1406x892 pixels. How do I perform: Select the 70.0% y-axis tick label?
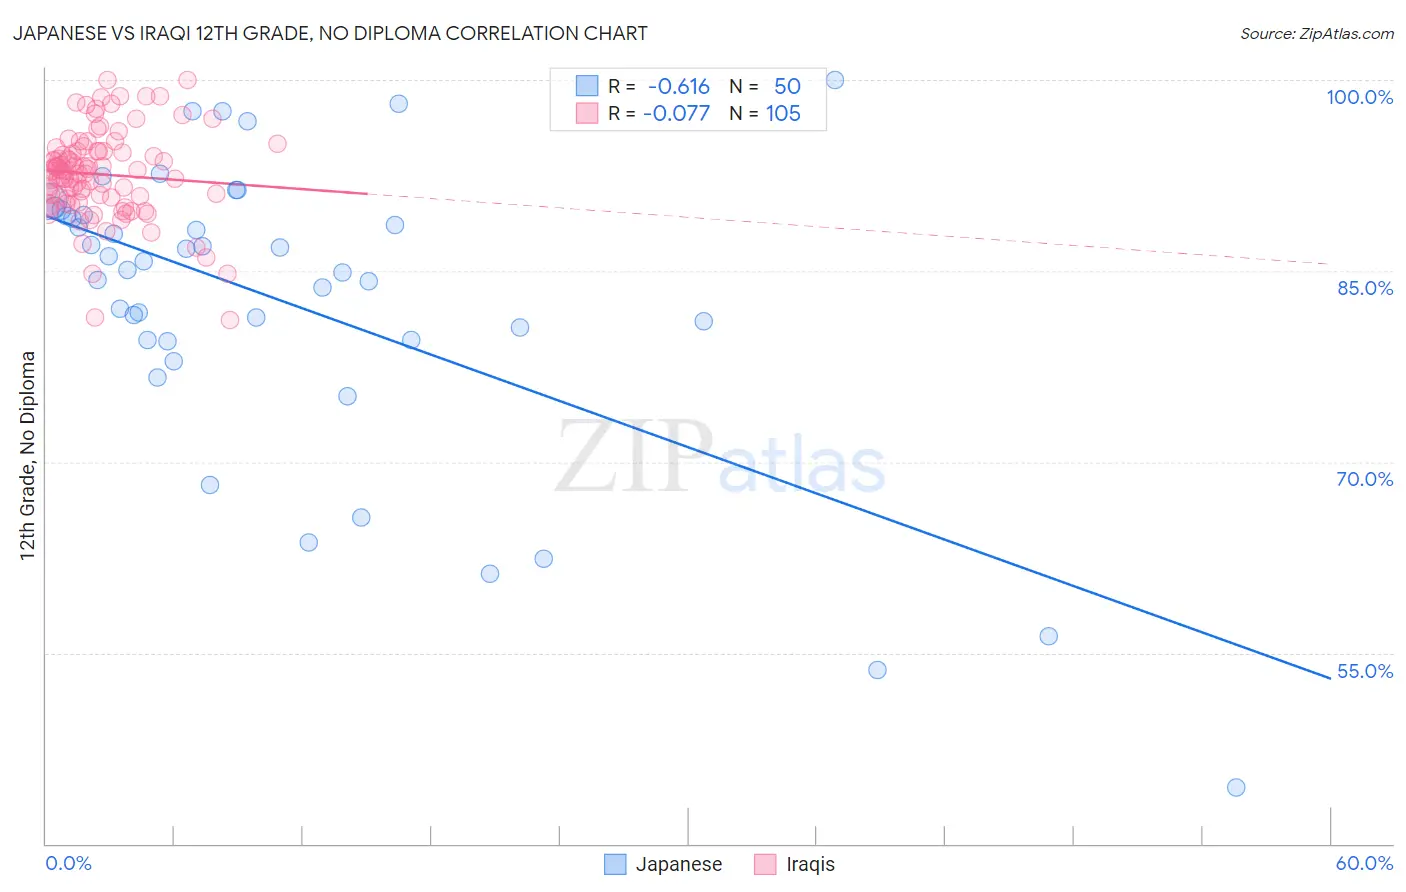click(1364, 479)
